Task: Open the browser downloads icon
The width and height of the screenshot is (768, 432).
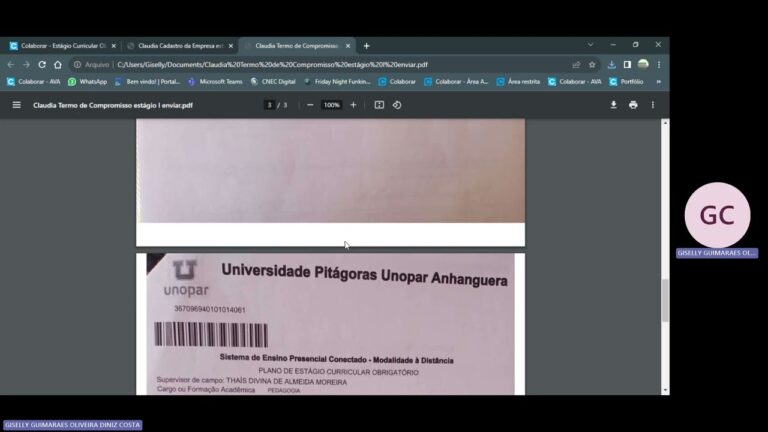Action: point(612,65)
